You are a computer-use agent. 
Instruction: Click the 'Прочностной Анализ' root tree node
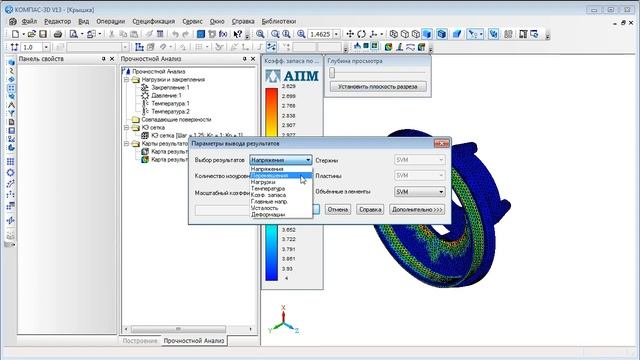pos(159,71)
